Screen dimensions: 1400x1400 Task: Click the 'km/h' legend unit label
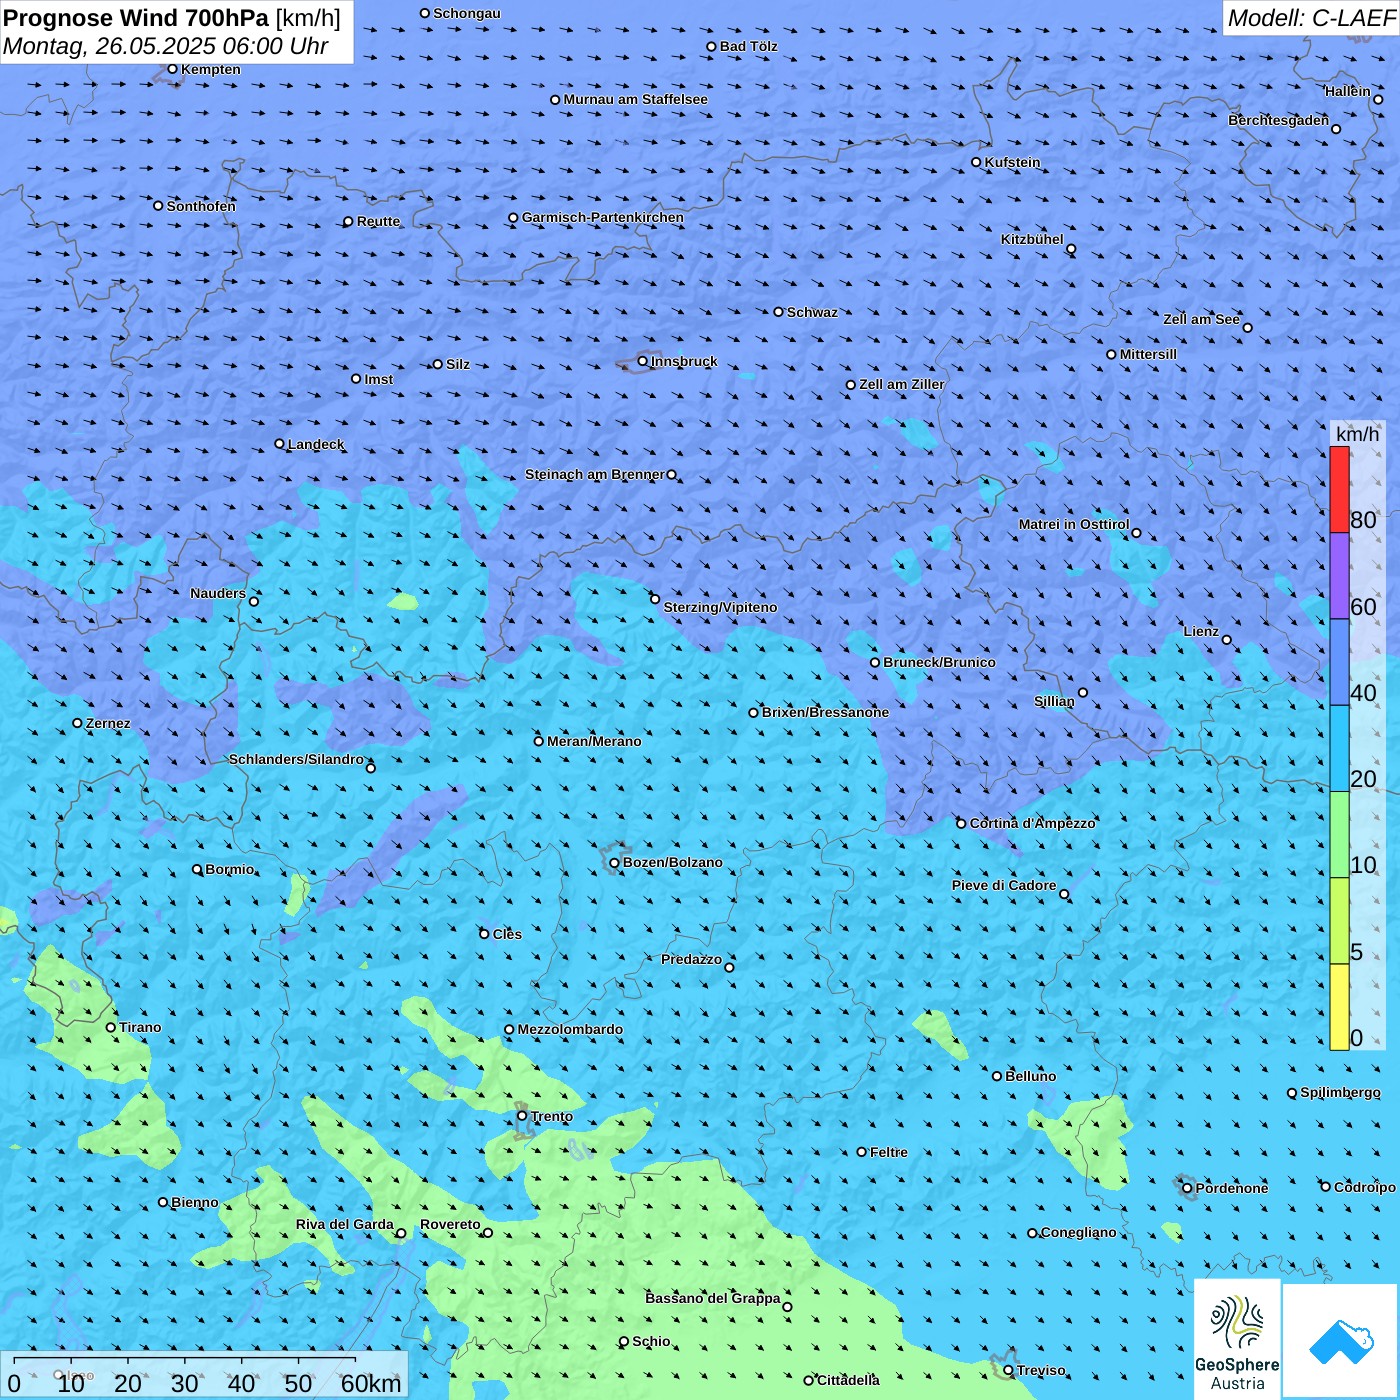(x=1357, y=434)
